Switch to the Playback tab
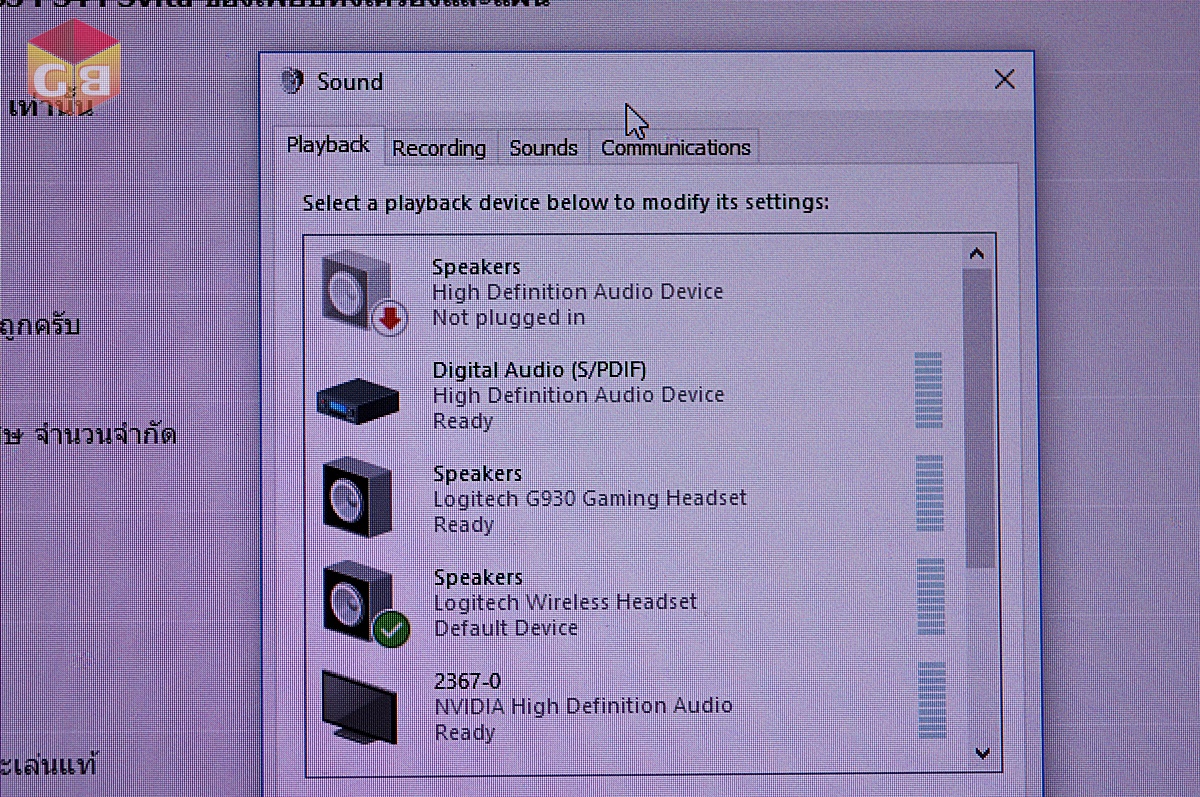This screenshot has width=1200, height=797. pyautogui.click(x=328, y=145)
